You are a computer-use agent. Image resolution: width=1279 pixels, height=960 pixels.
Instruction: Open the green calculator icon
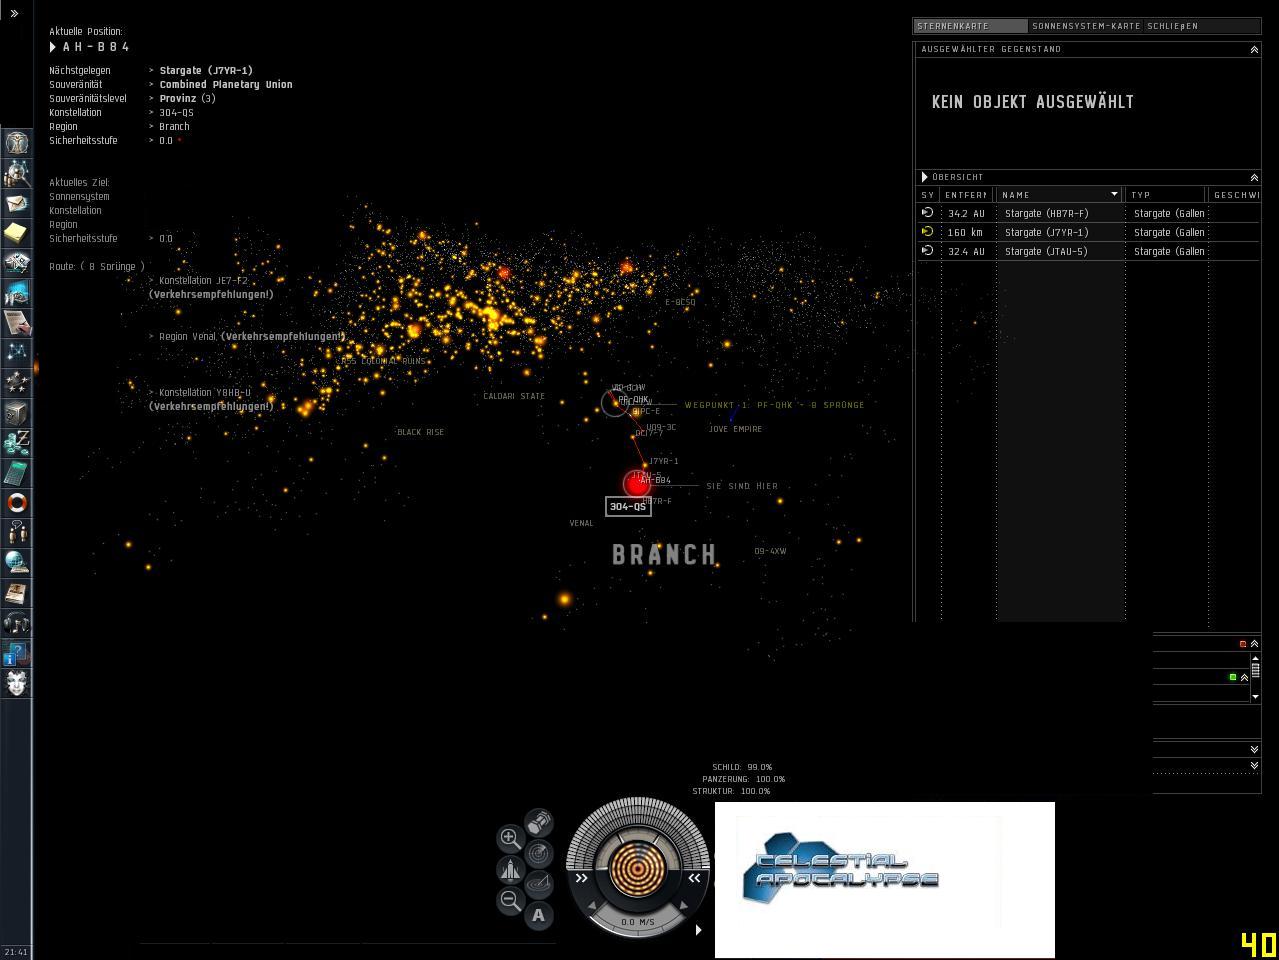coord(17,472)
